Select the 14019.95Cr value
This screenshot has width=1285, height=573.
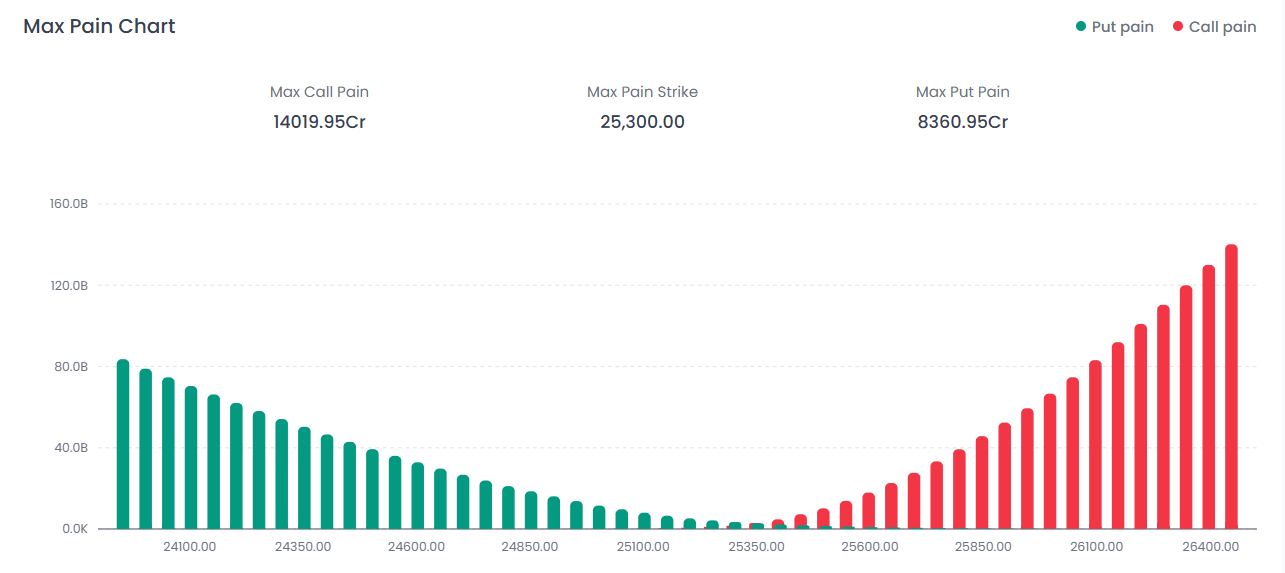pyautogui.click(x=319, y=122)
